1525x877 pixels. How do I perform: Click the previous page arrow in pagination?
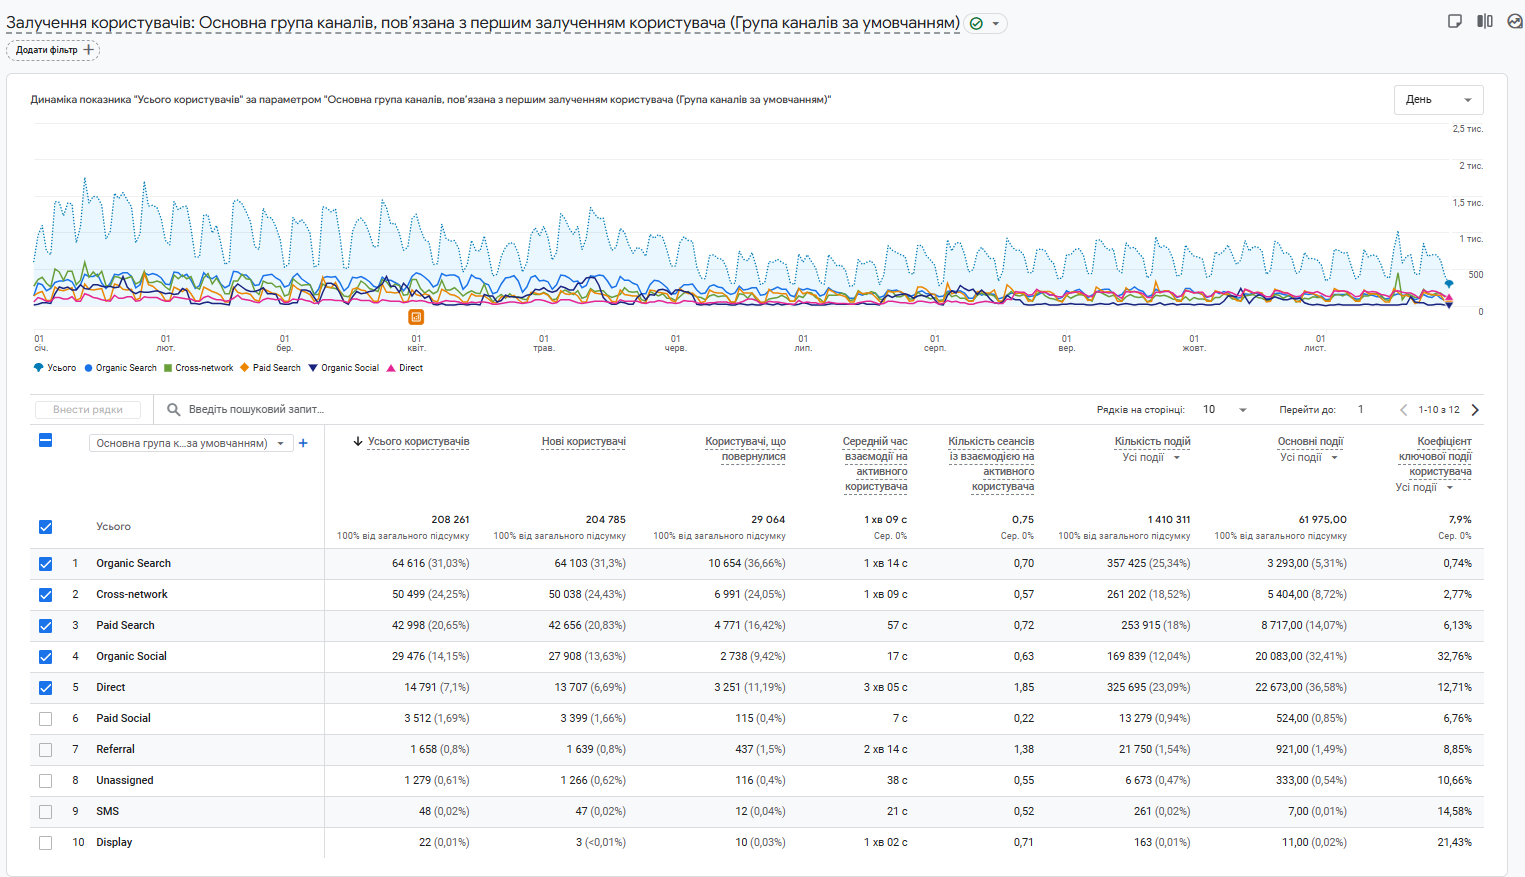click(x=1403, y=409)
